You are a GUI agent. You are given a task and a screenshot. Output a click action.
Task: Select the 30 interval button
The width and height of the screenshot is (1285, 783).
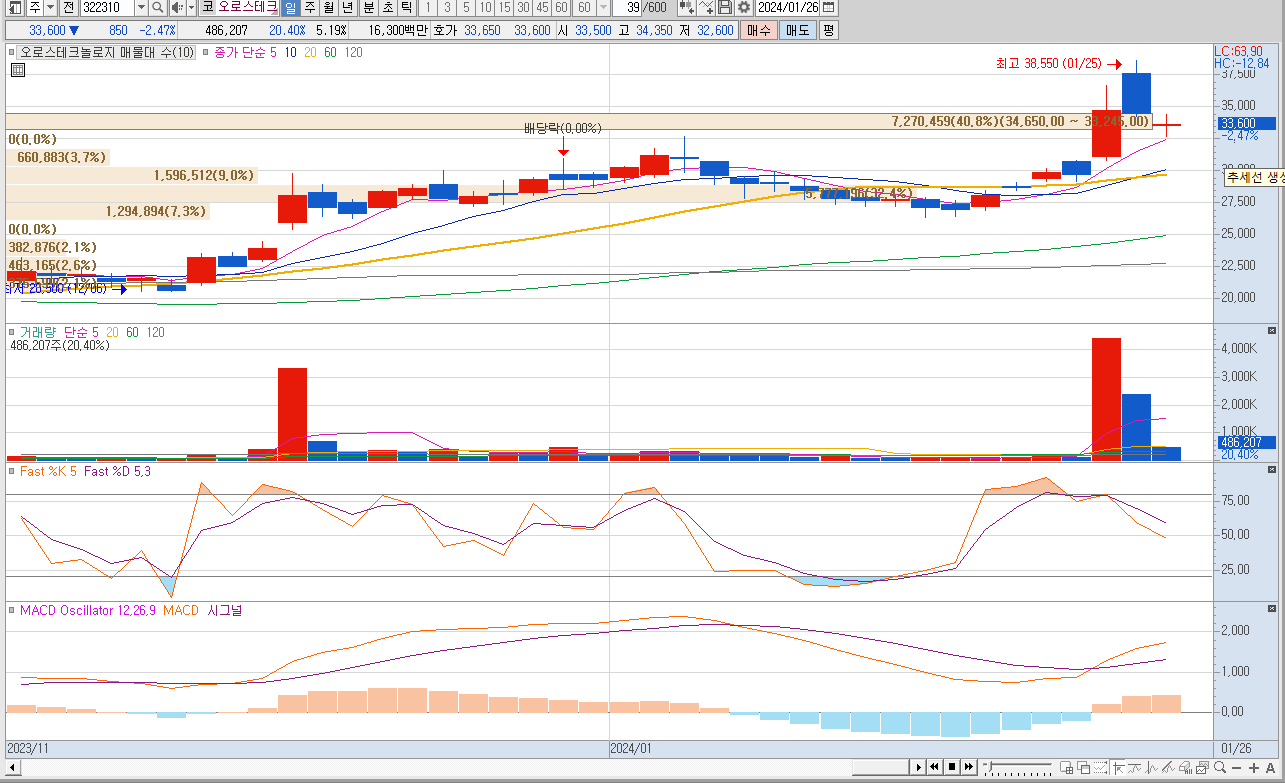[525, 7]
